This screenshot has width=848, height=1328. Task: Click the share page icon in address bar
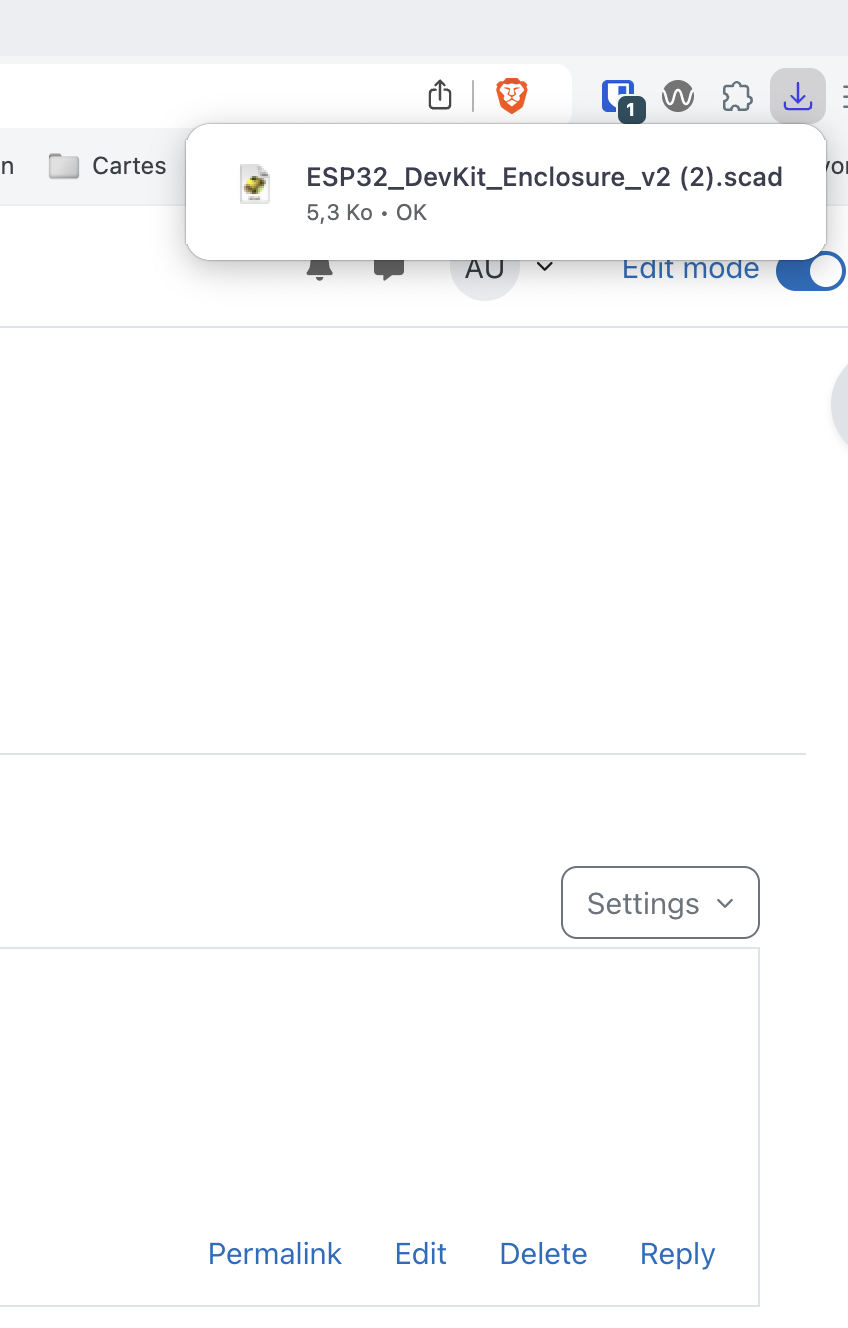[x=440, y=96]
